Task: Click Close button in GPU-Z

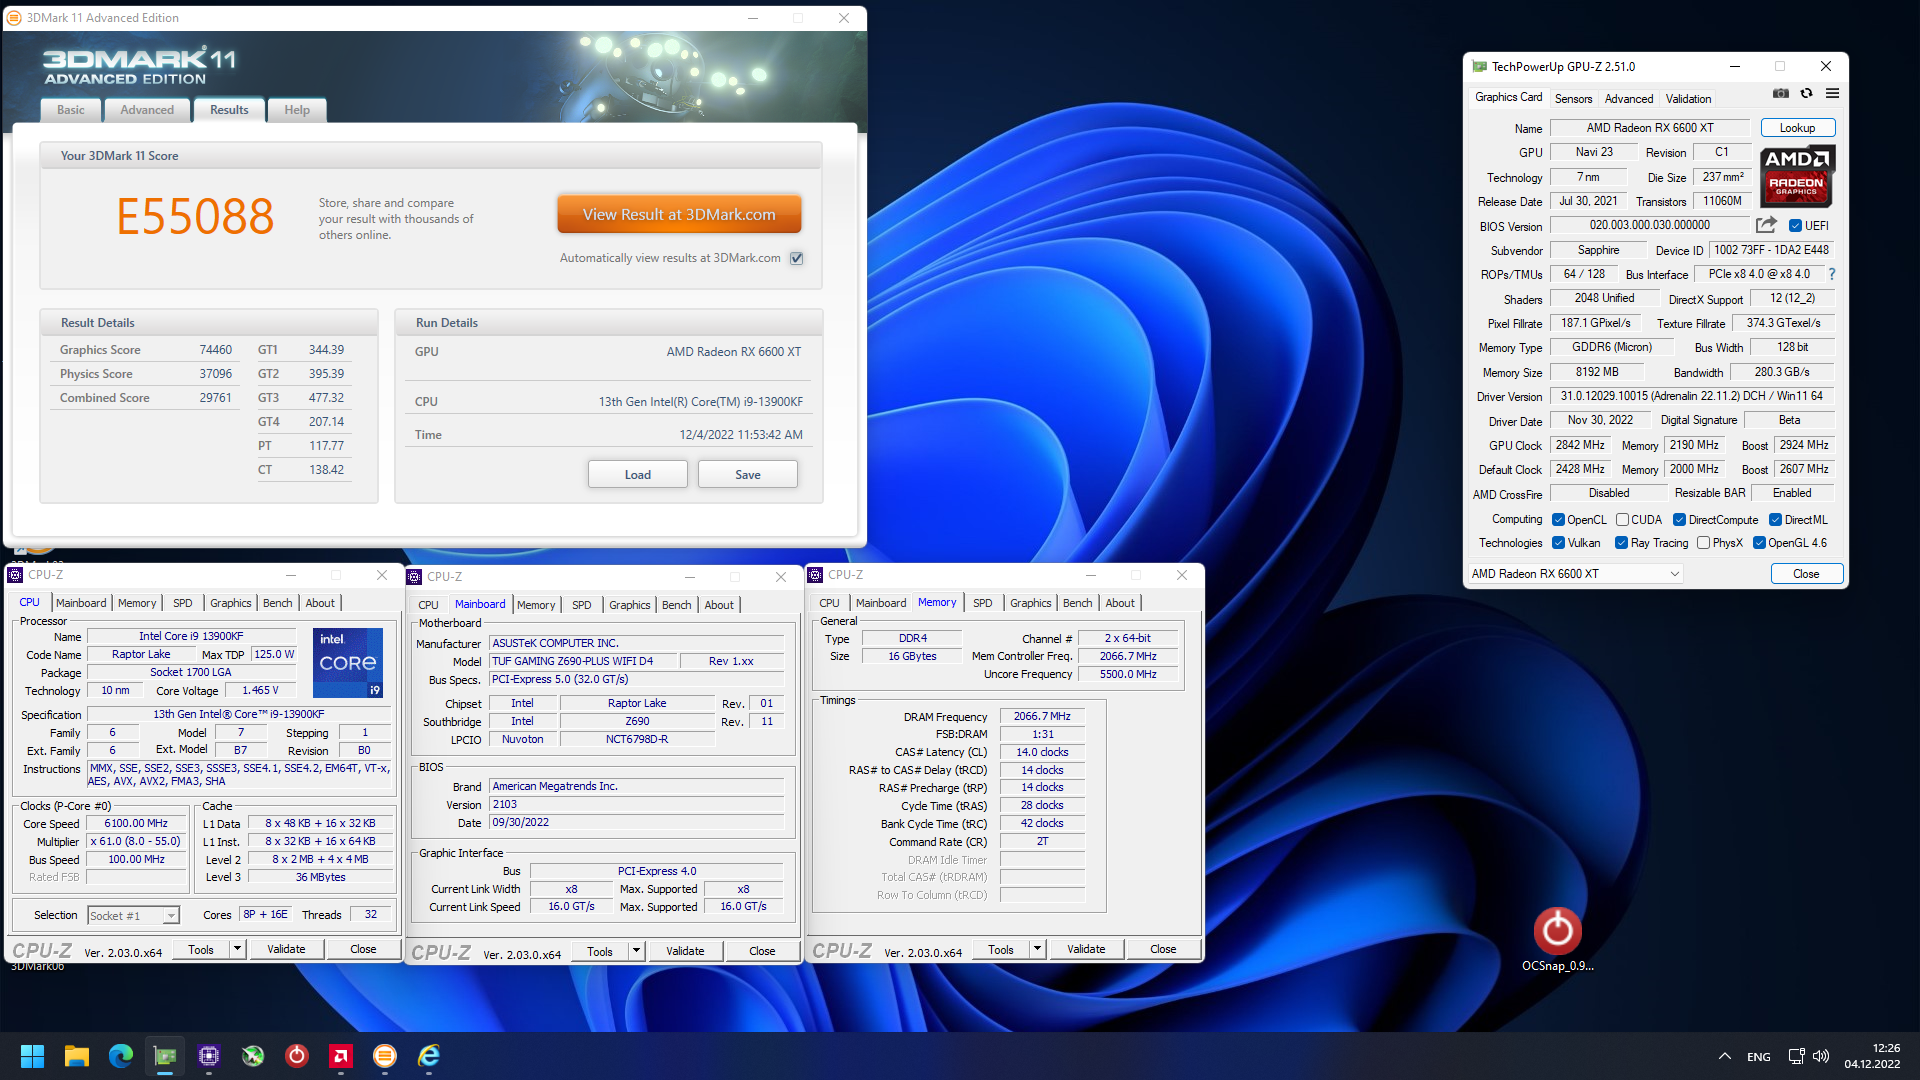Action: click(1806, 574)
